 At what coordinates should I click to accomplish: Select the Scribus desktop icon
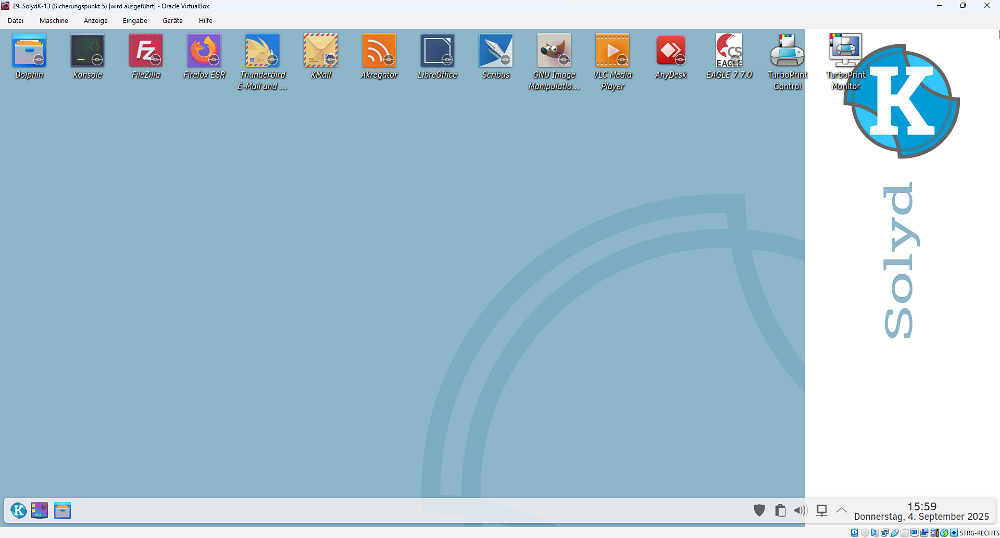click(495, 51)
